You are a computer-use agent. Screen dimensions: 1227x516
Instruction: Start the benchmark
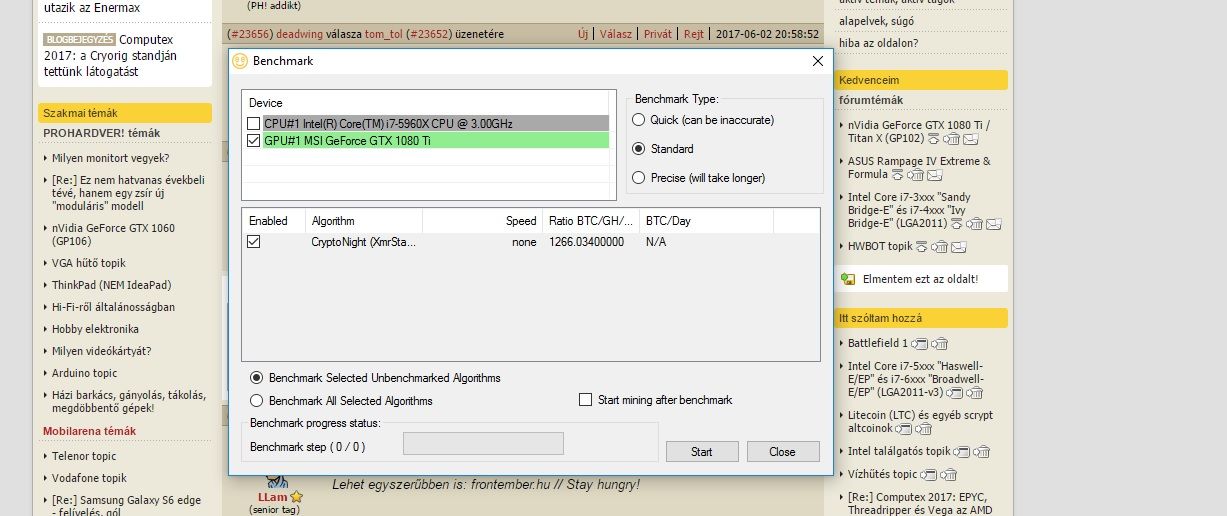[x=702, y=452]
